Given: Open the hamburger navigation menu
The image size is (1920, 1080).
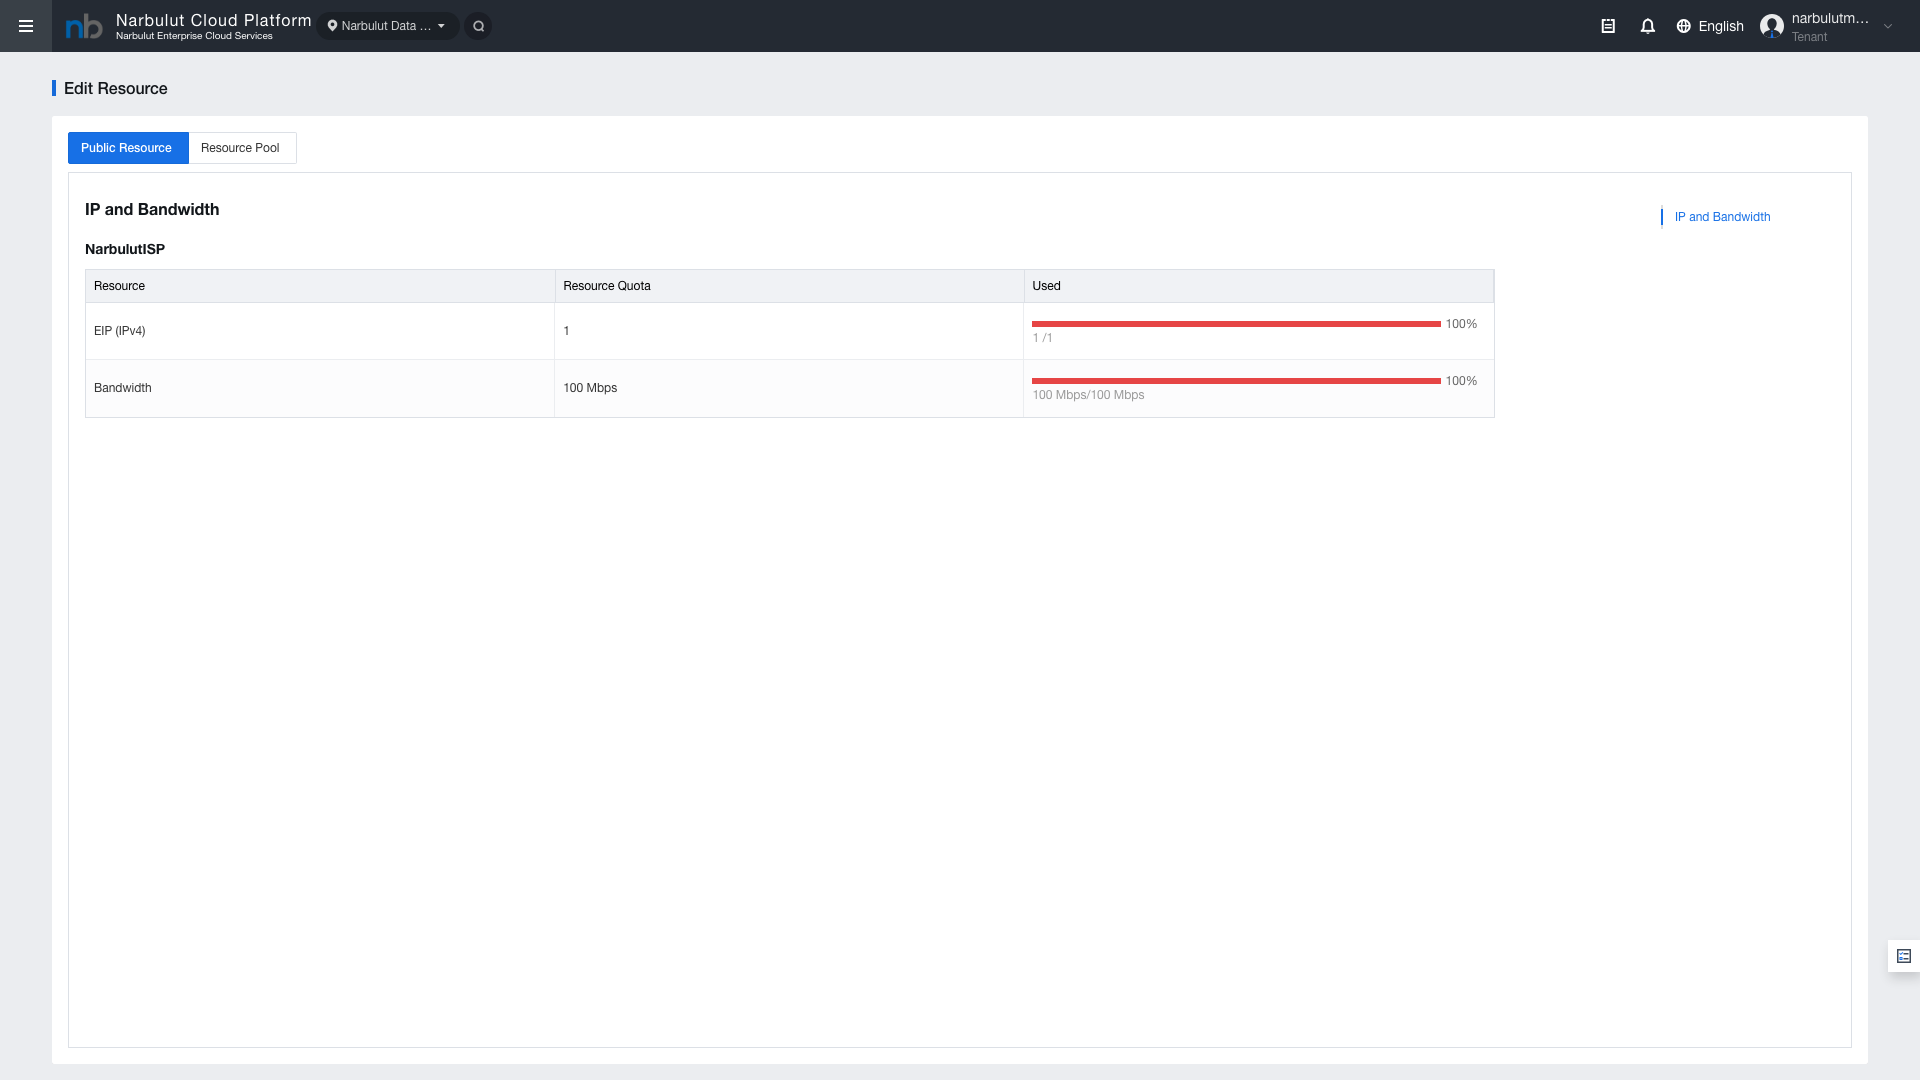Looking at the screenshot, I should 26,26.
